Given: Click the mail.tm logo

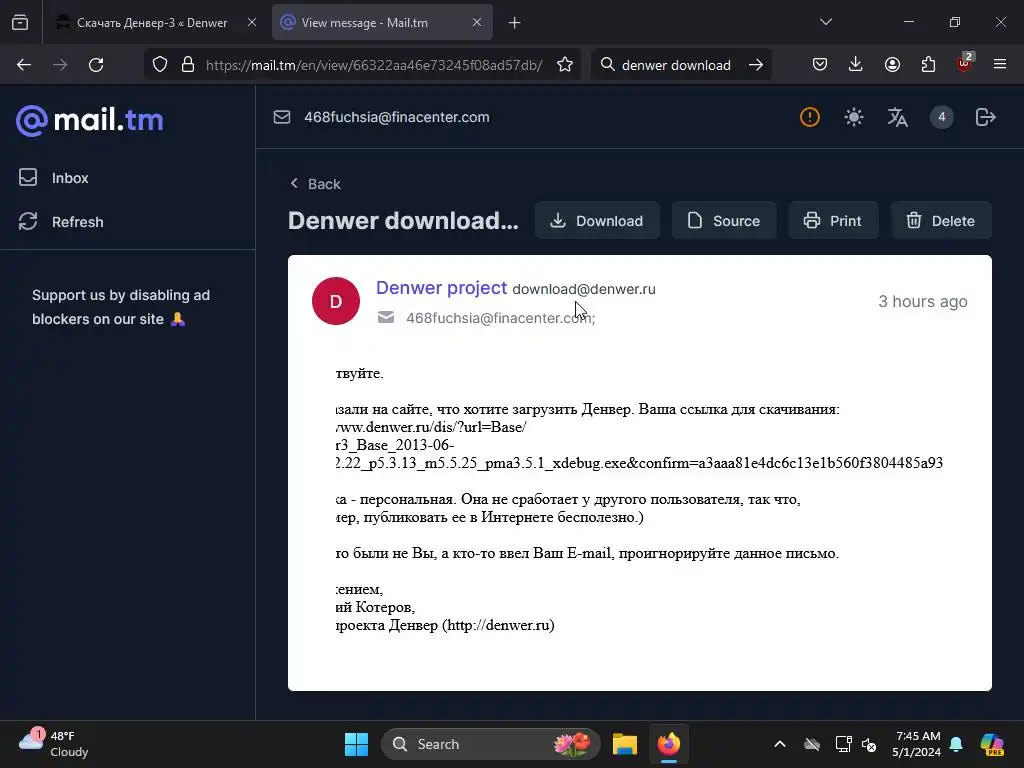Looking at the screenshot, I should point(89,120).
